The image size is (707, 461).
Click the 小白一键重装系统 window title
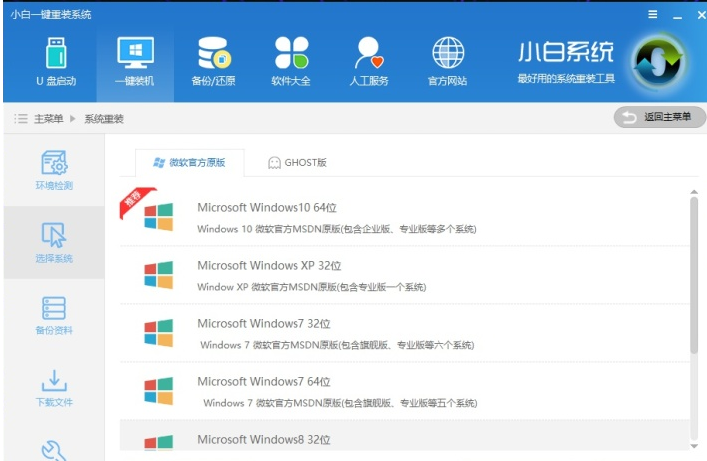click(x=51, y=14)
